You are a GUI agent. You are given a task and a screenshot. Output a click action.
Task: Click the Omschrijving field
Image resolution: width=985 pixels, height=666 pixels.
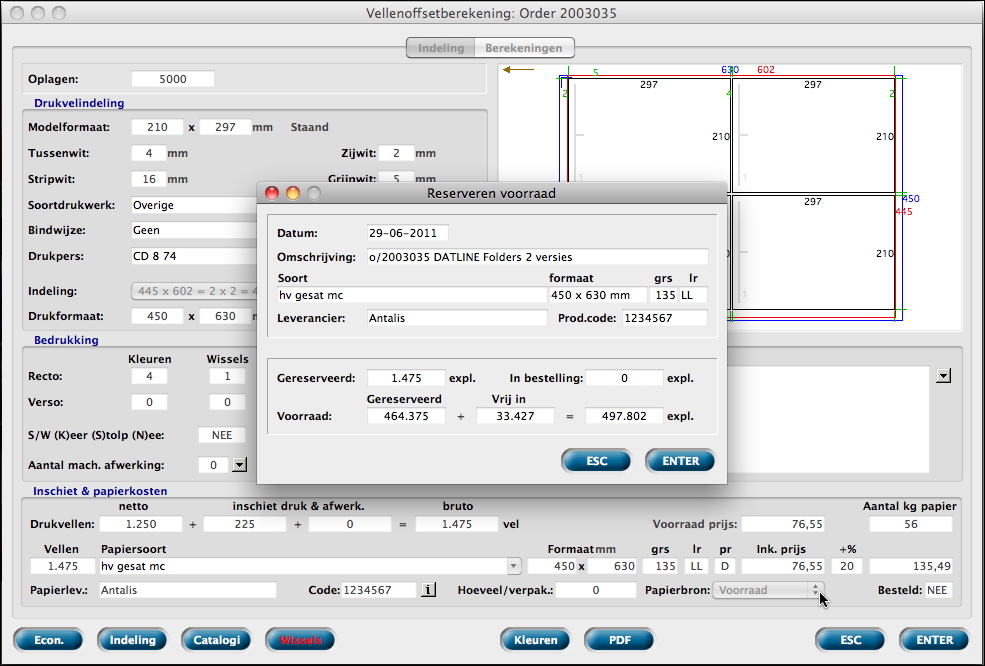click(538, 257)
